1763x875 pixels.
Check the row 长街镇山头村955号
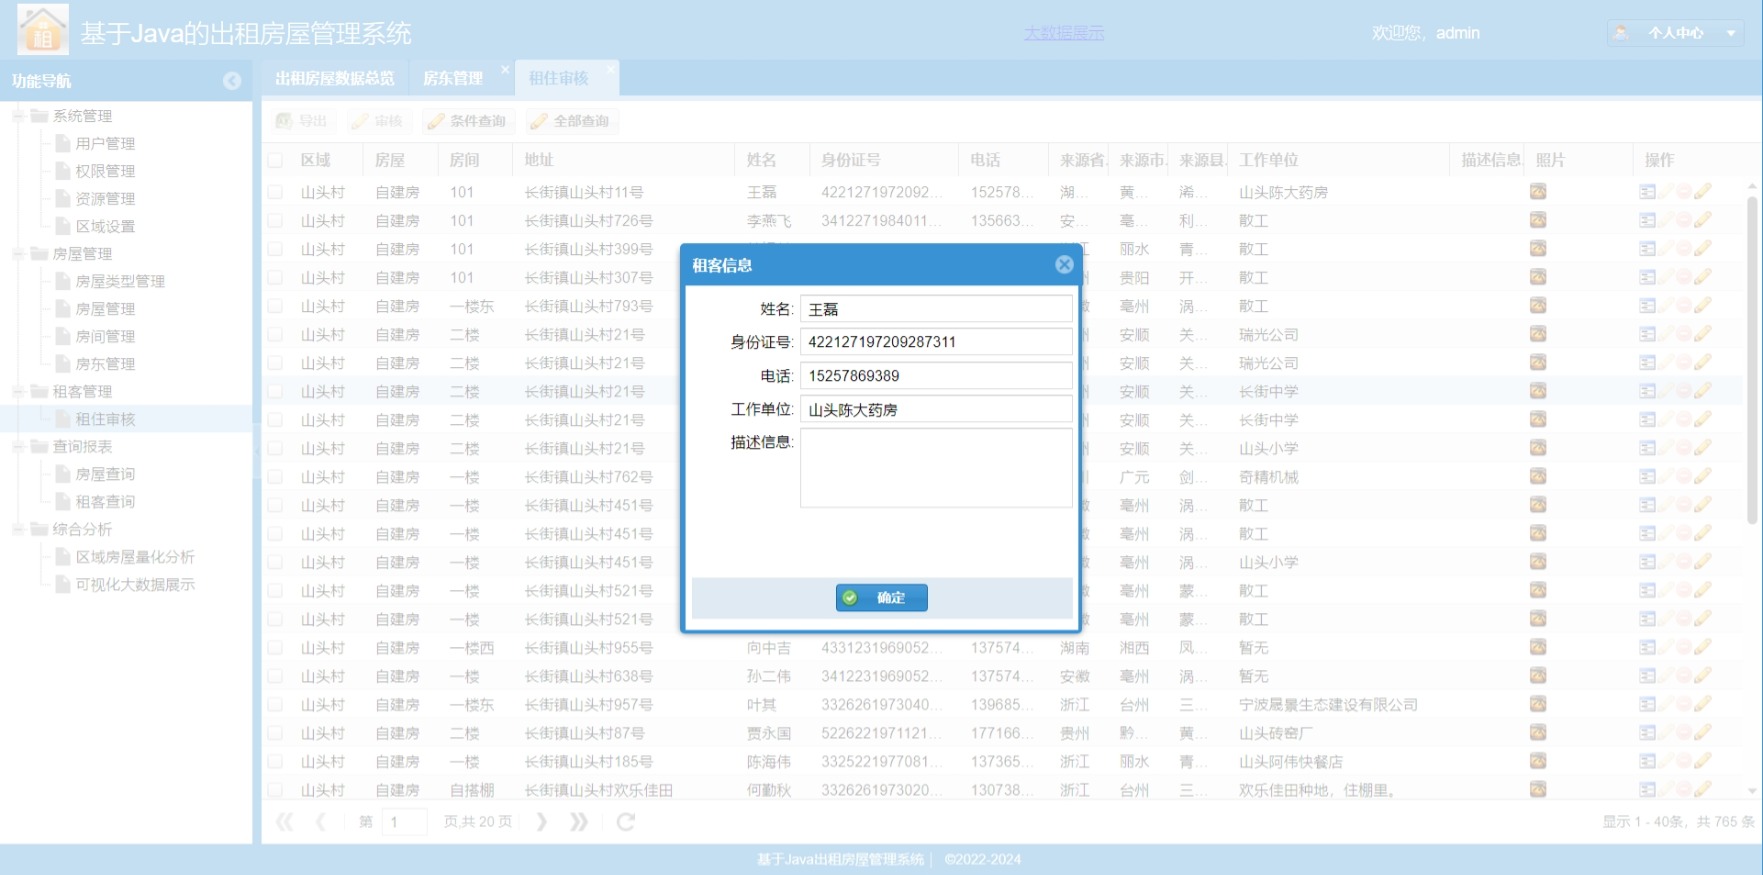point(275,648)
